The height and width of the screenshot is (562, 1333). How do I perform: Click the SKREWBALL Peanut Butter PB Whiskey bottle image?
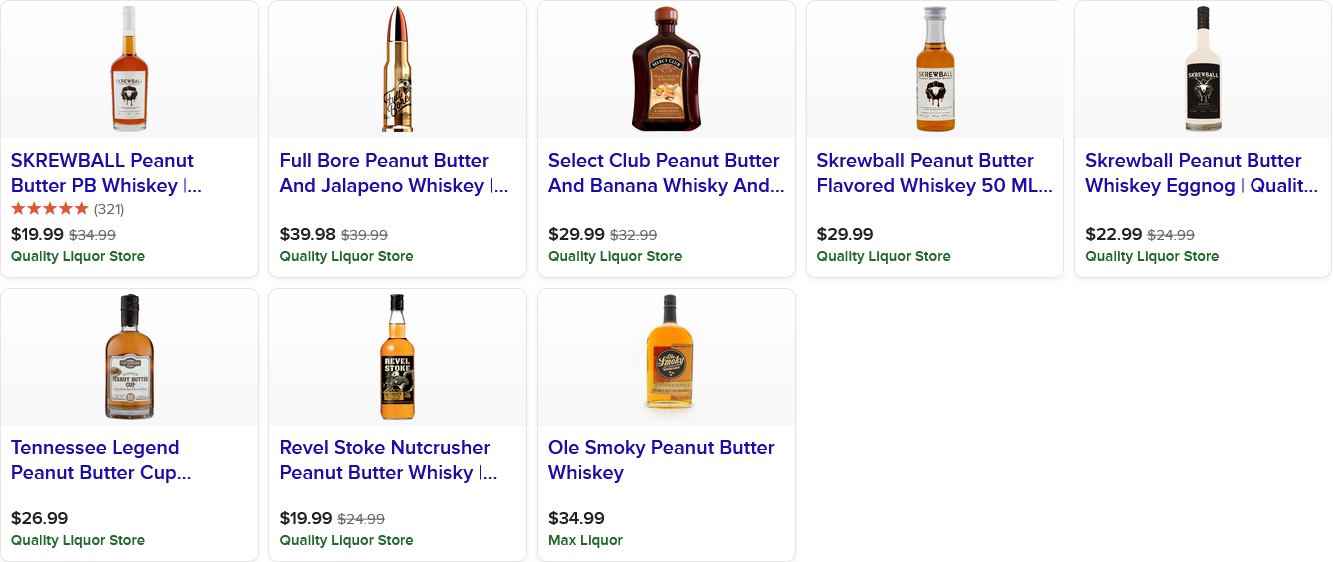129,69
